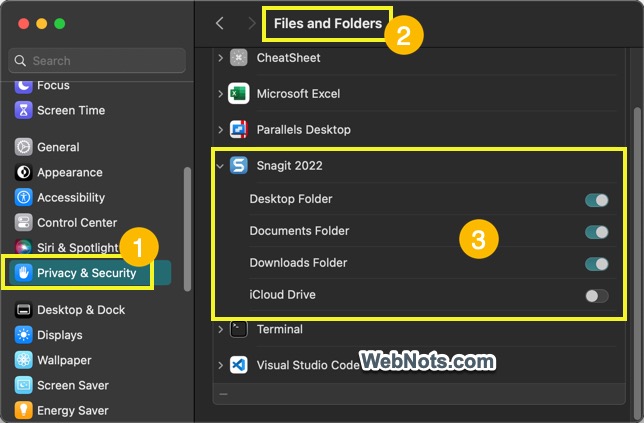Turn off Documents Folder toggle

click(x=597, y=232)
